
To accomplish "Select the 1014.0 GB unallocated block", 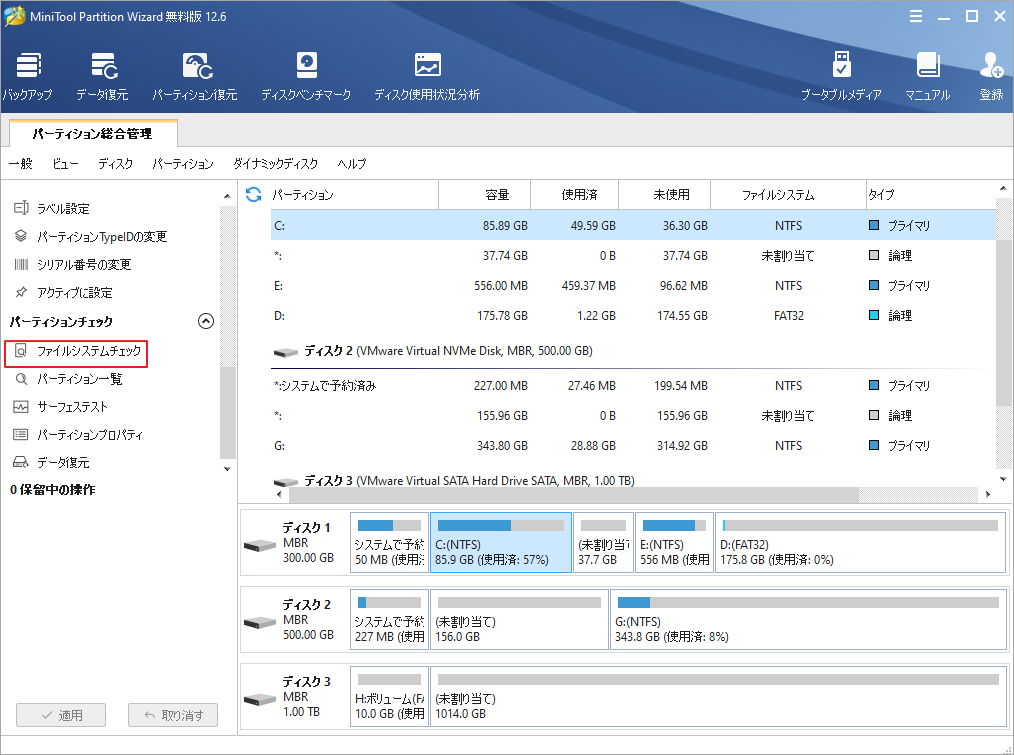I will [x=718, y=697].
